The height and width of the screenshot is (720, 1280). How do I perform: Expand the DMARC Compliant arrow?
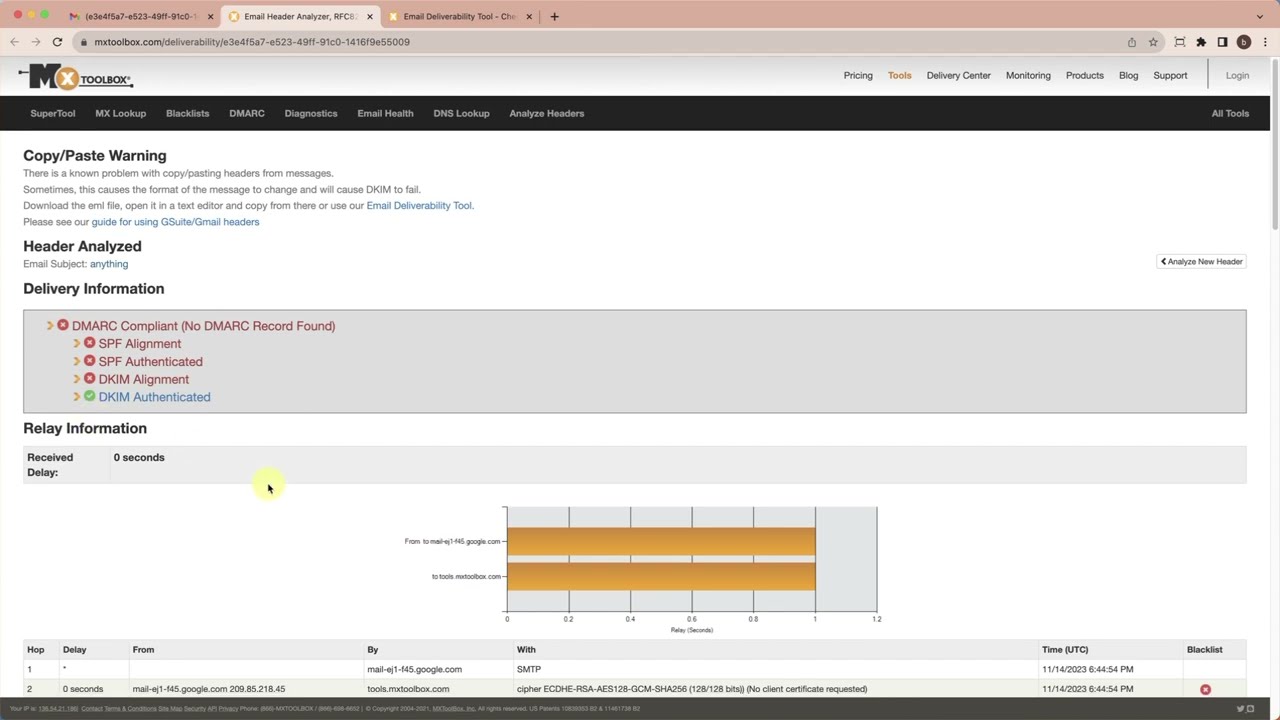point(50,326)
